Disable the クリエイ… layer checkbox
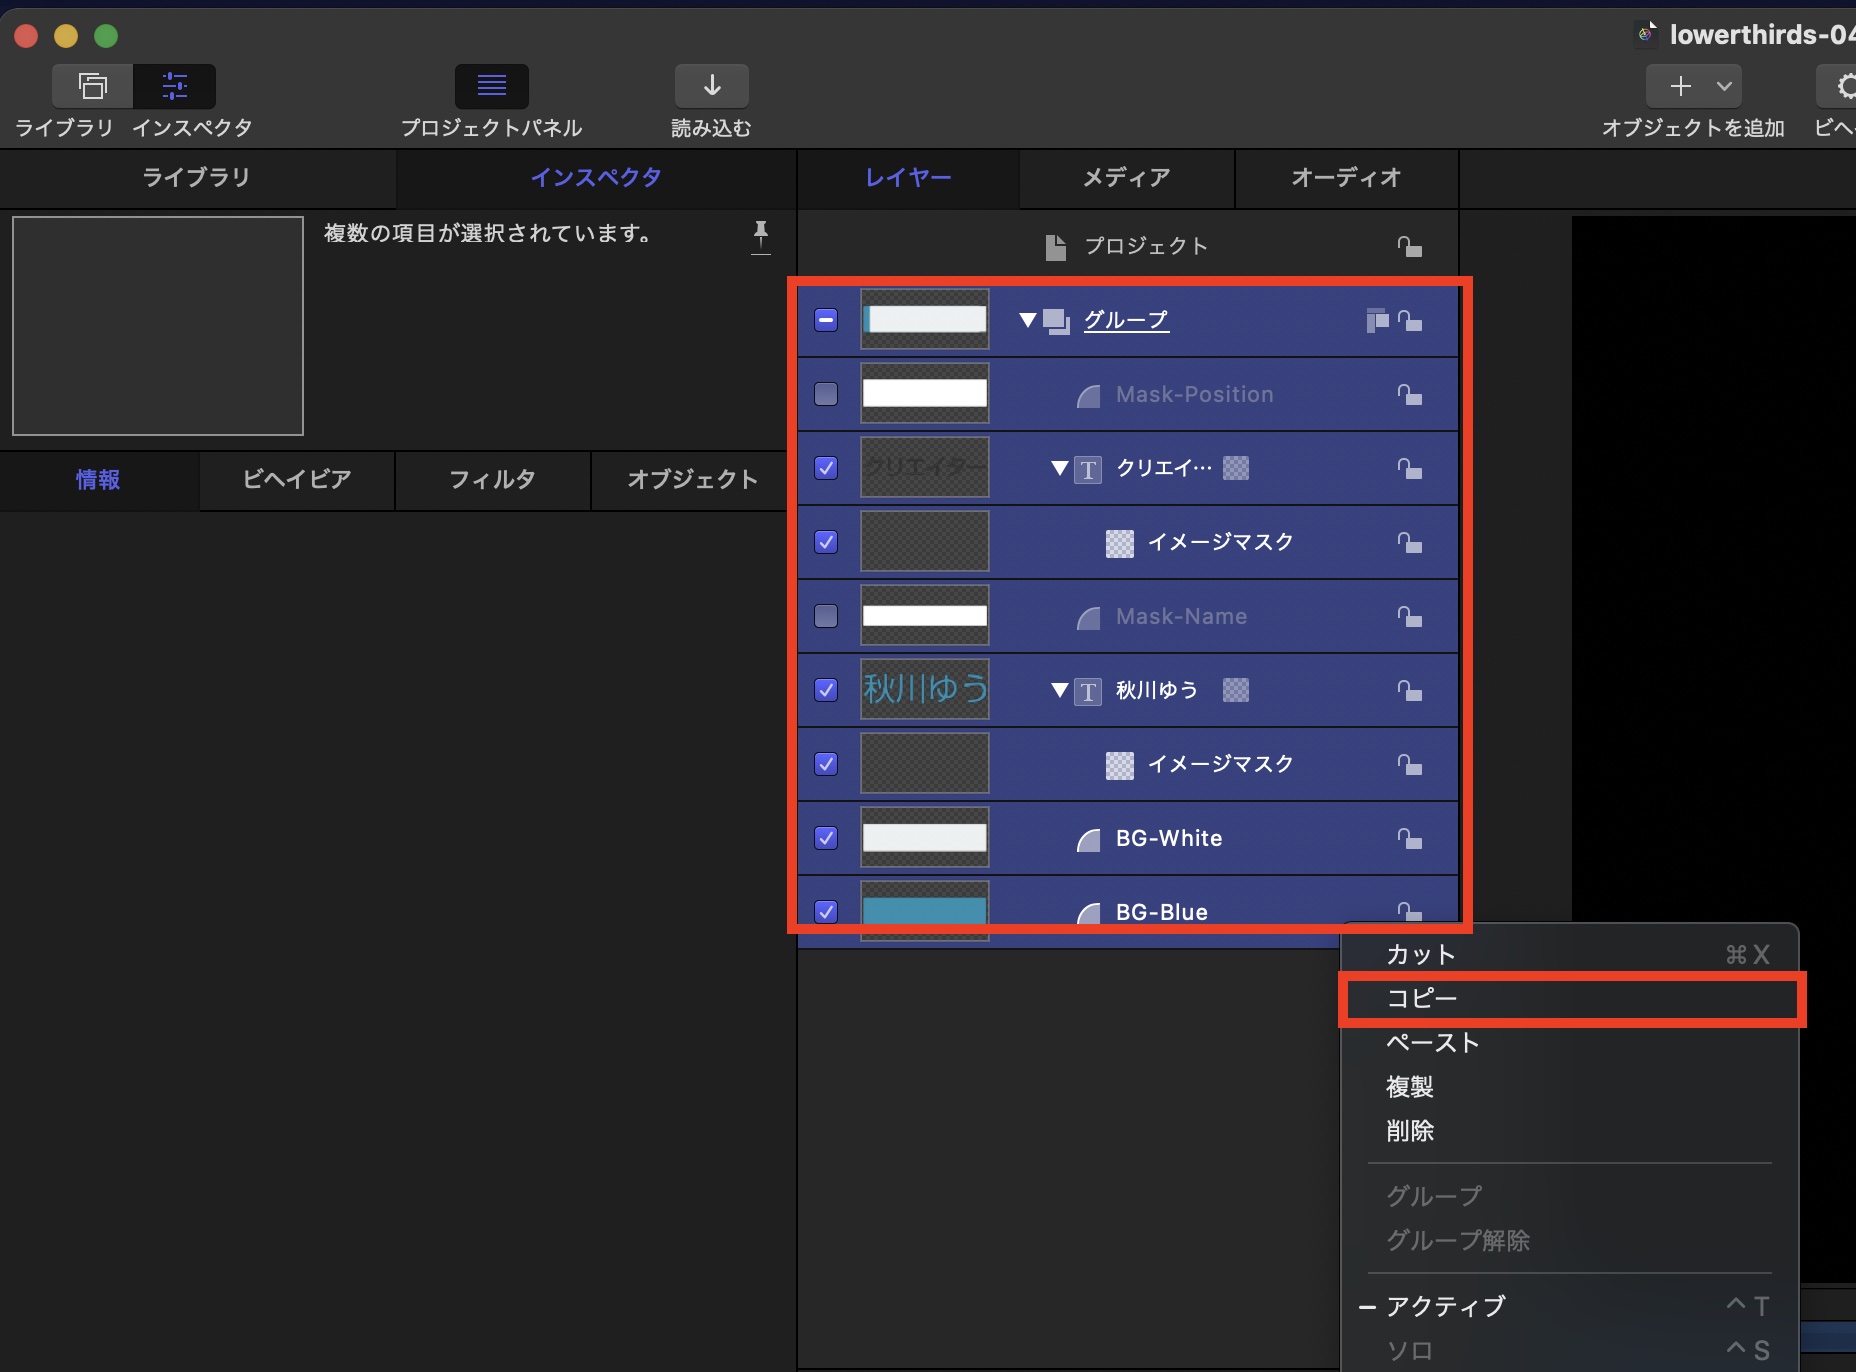This screenshot has width=1856, height=1372. 826,468
